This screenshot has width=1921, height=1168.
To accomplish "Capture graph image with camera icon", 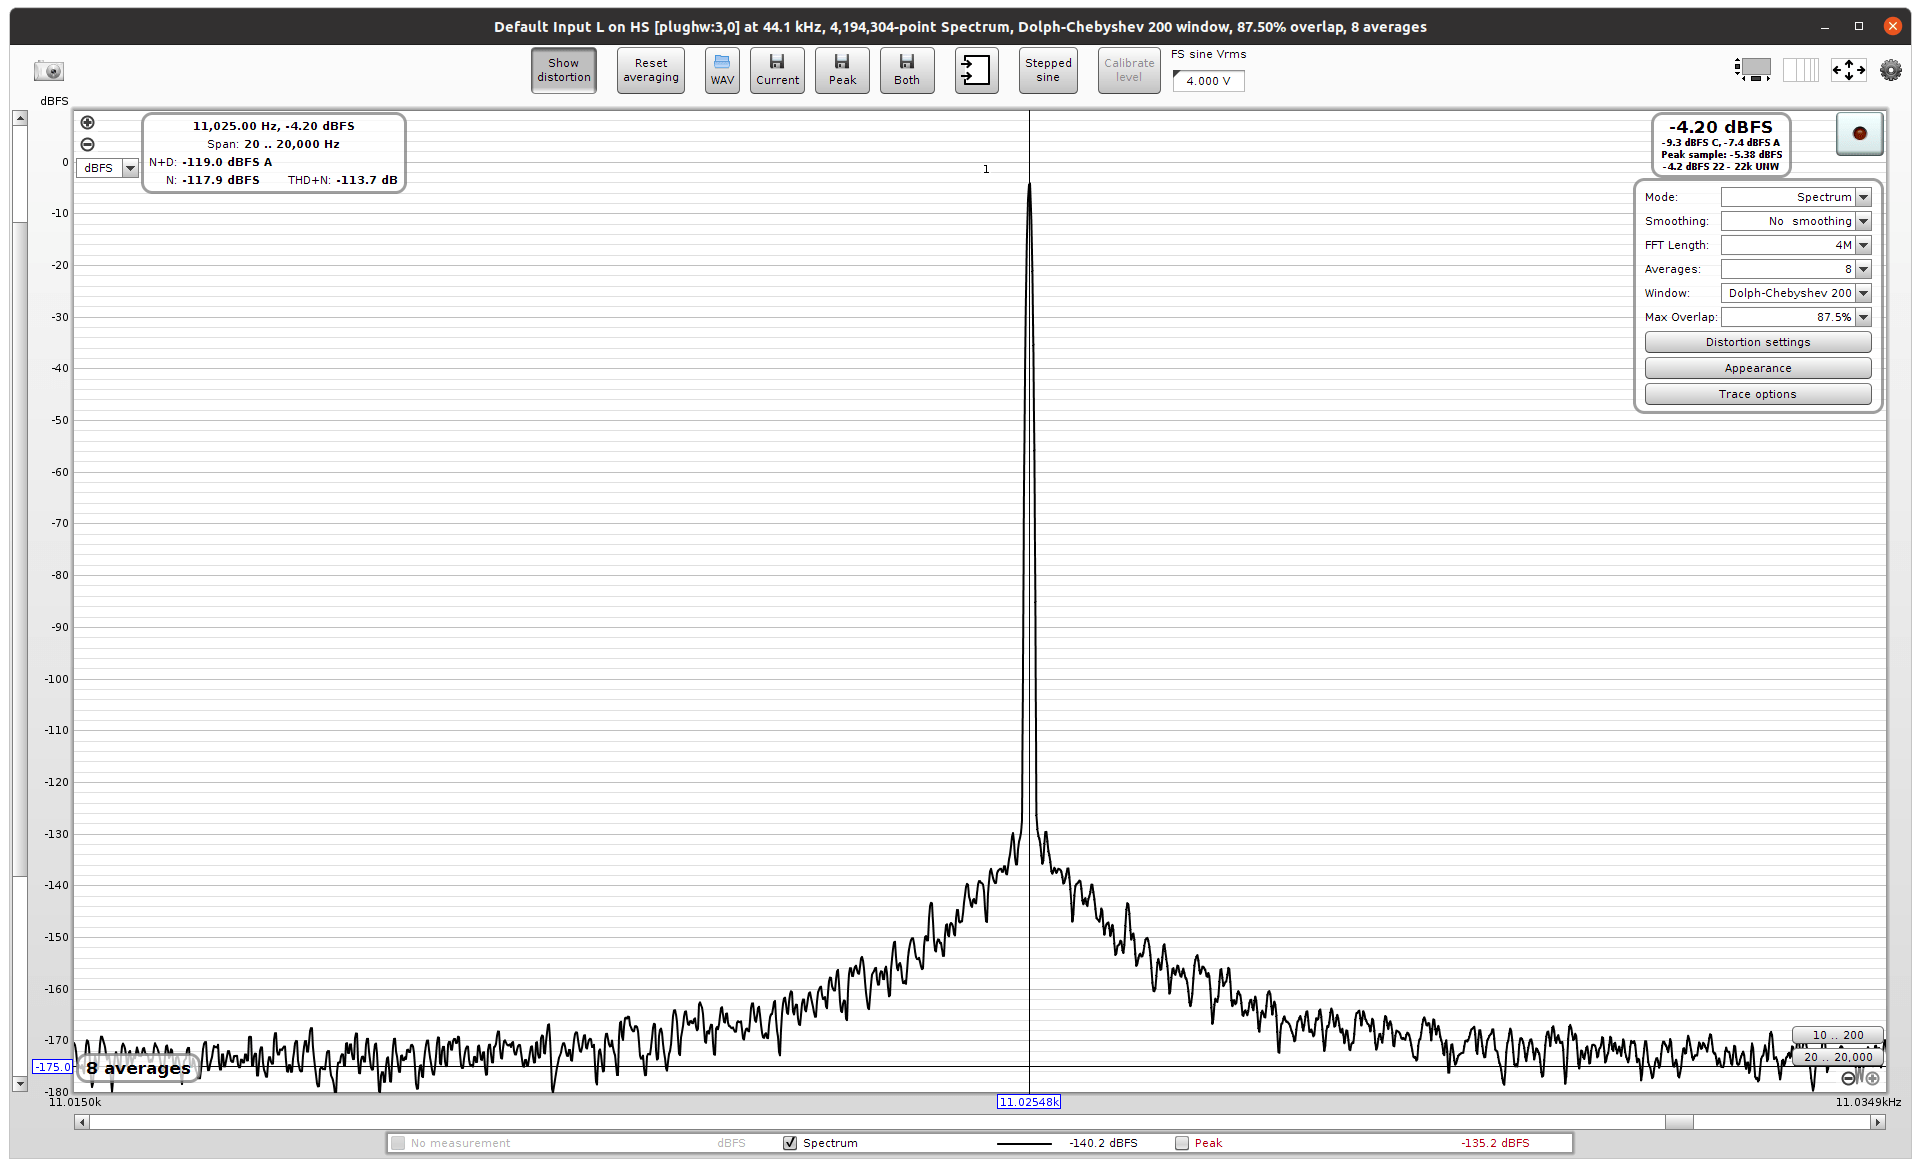I will [x=49, y=71].
